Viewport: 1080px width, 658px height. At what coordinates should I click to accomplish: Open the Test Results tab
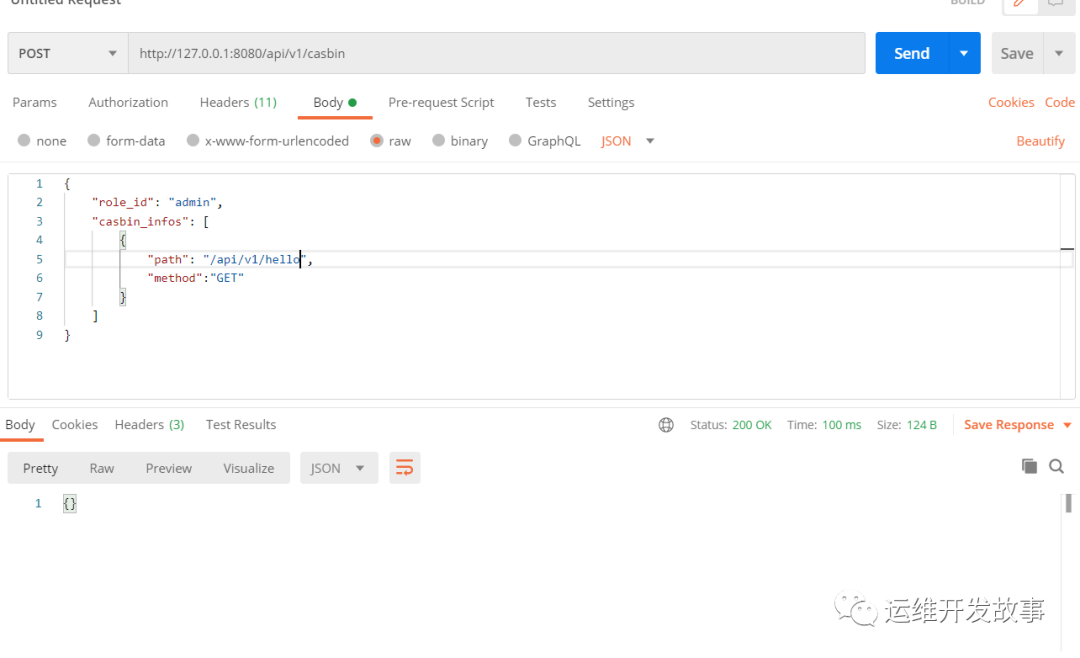tap(241, 425)
